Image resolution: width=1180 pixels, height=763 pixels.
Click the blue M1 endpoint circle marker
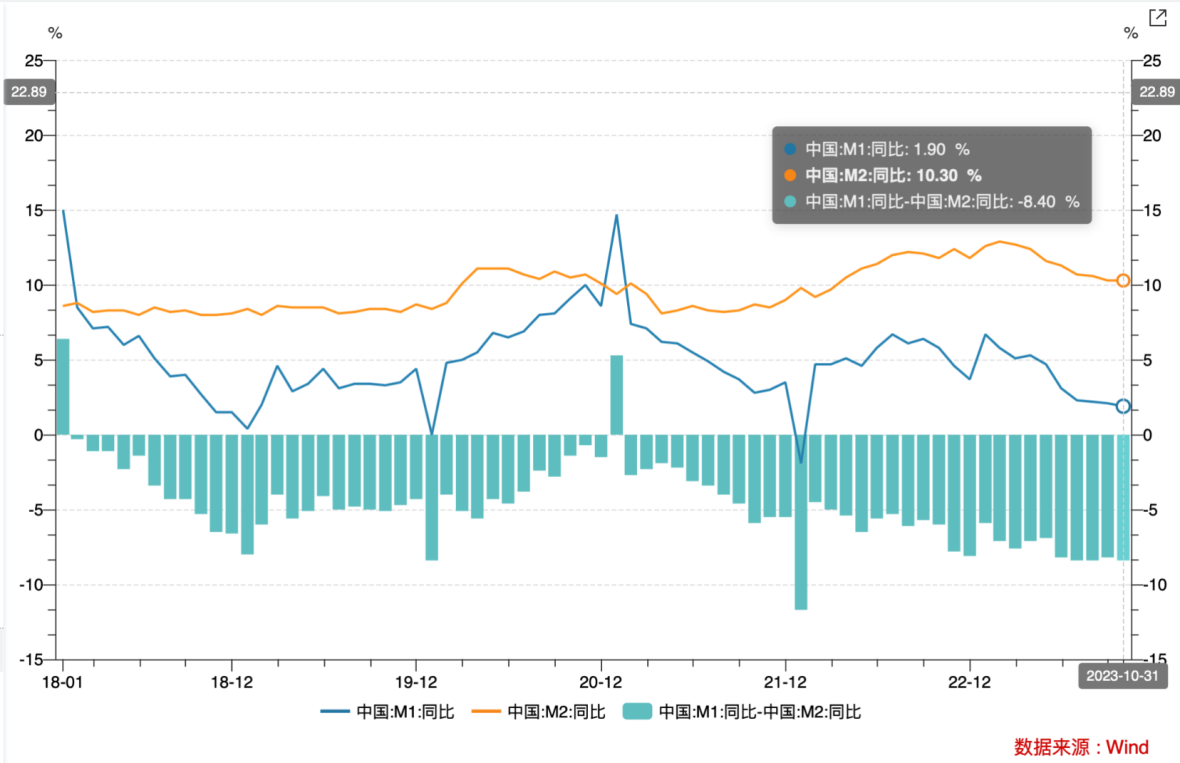tap(1123, 406)
